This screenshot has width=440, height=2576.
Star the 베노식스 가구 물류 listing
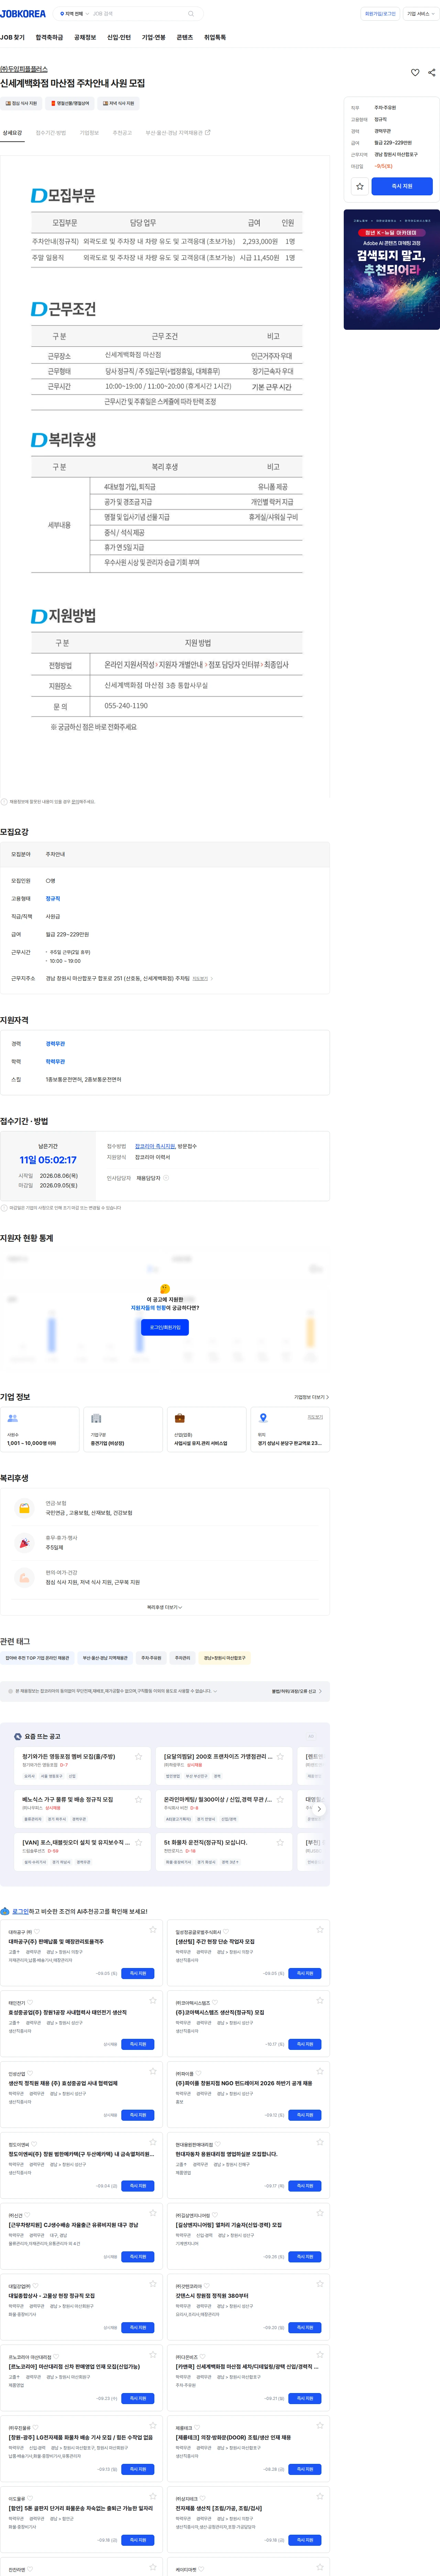pyautogui.click(x=138, y=1799)
